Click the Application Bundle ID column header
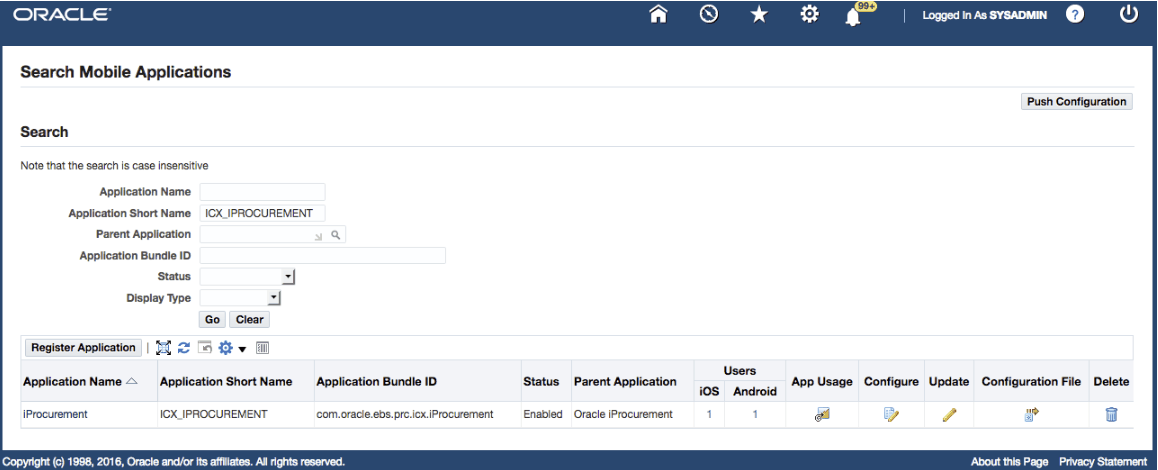 [377, 382]
